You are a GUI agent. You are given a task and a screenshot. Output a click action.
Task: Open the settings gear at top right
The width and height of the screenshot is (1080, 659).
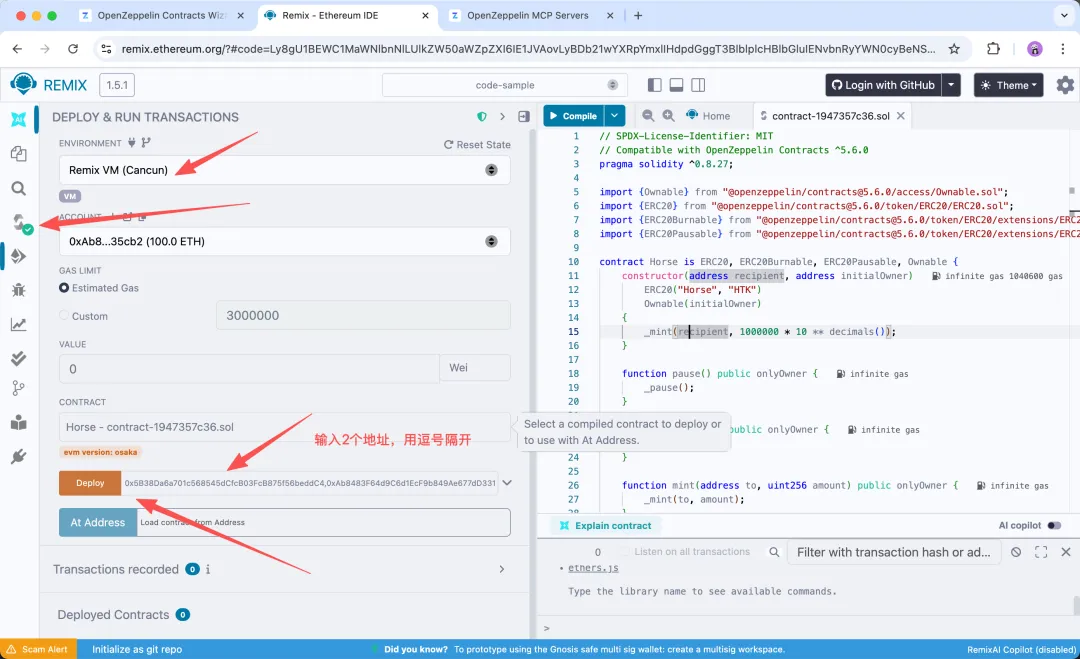click(1065, 85)
